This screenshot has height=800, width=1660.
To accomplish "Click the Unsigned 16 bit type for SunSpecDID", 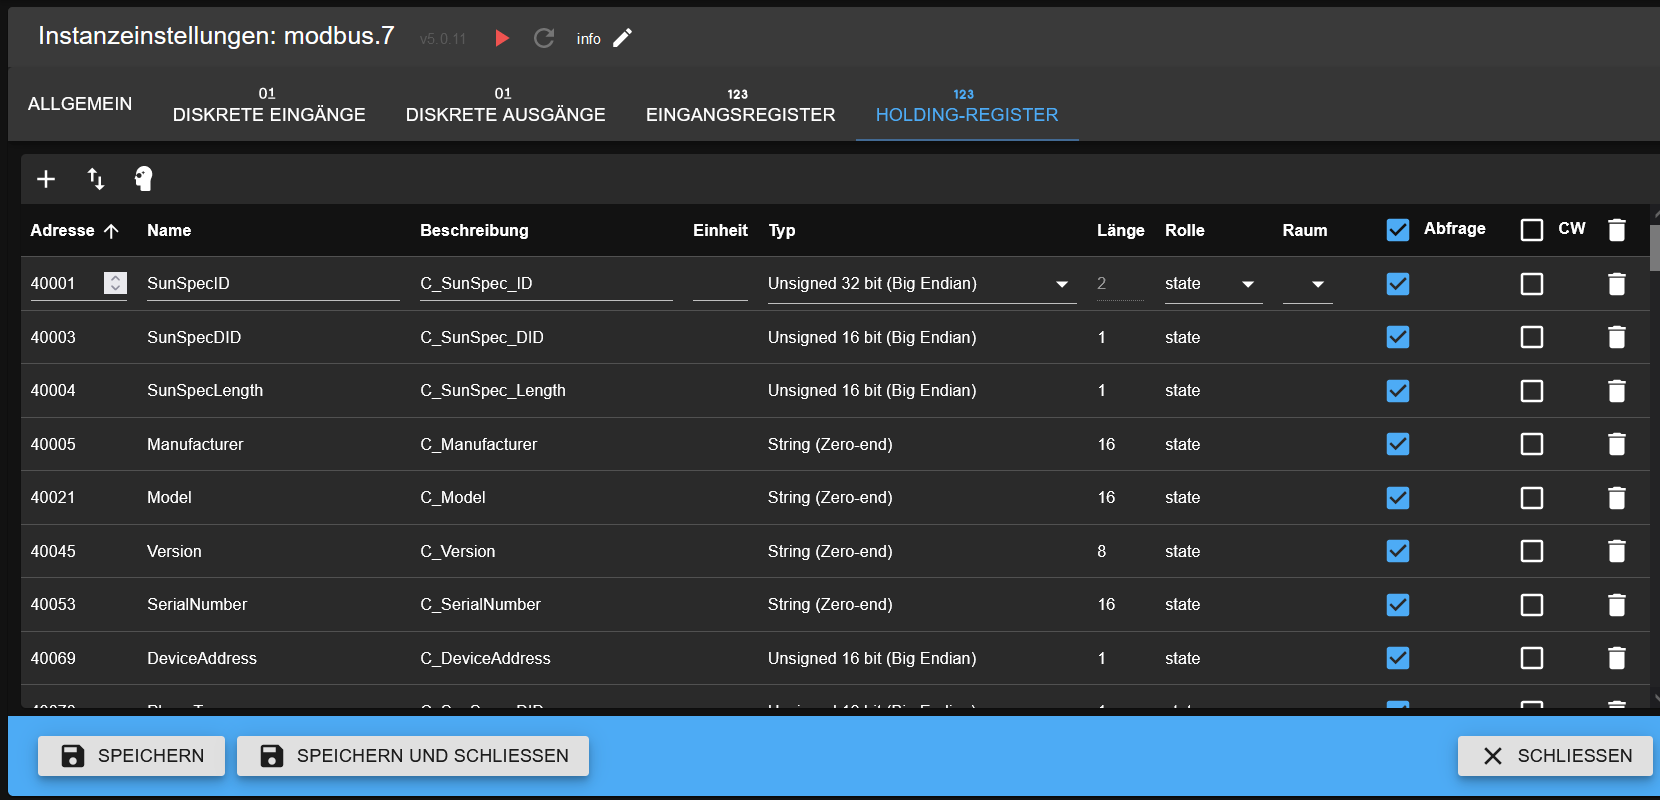I will [872, 337].
